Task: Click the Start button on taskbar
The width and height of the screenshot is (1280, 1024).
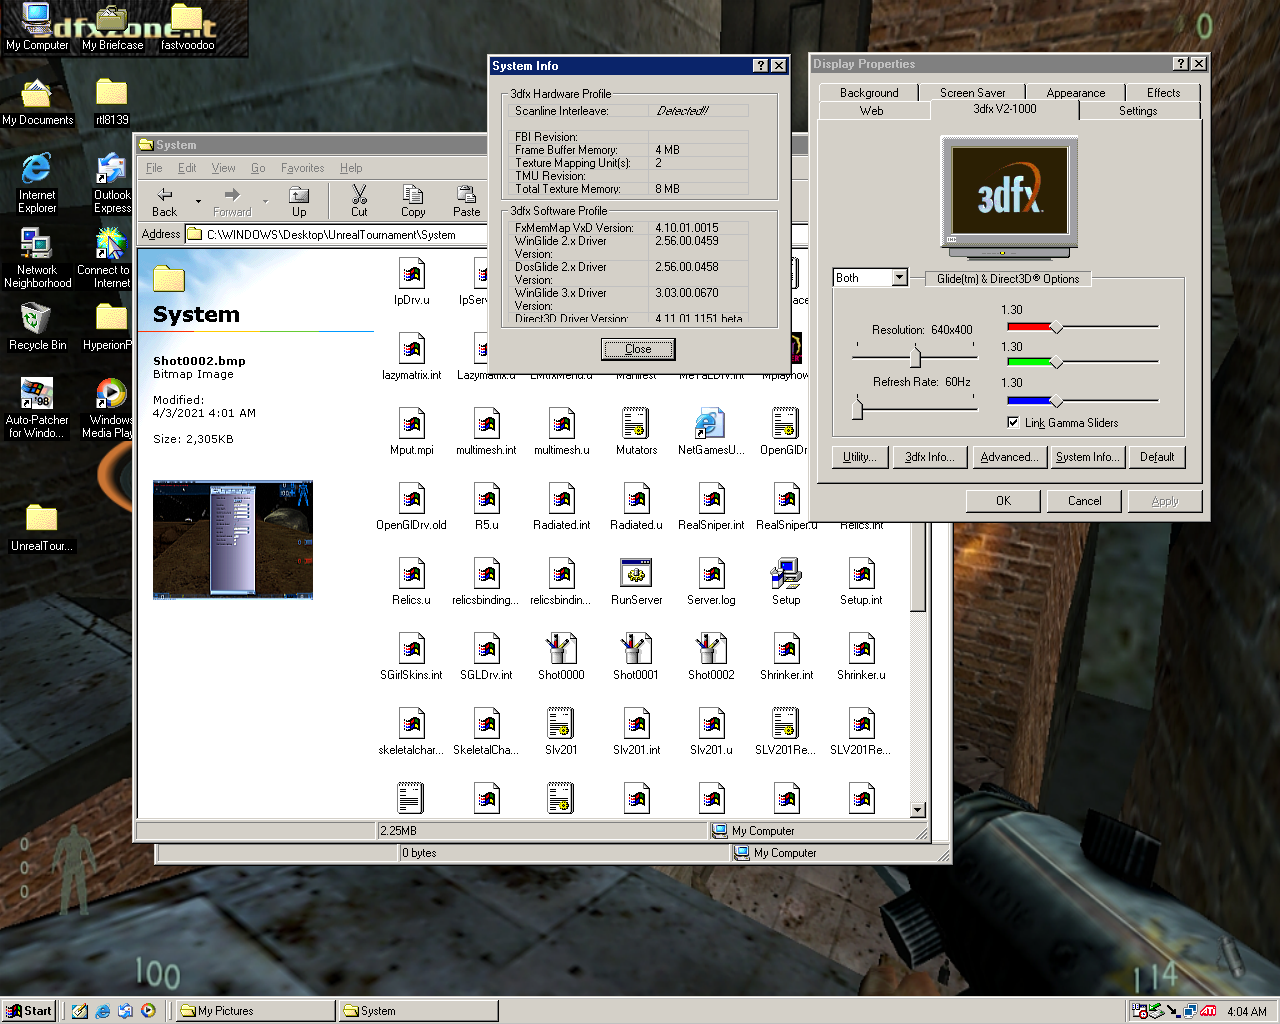Action: tap(29, 1011)
